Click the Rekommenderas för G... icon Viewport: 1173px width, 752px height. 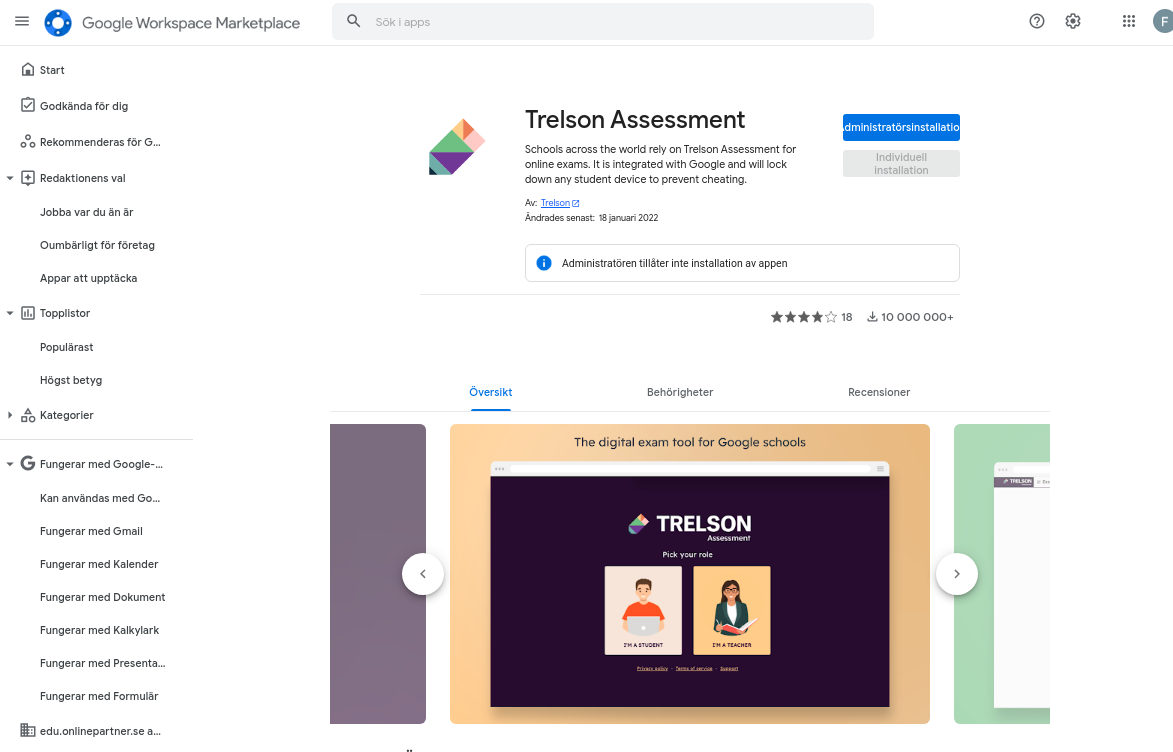click(x=28, y=141)
